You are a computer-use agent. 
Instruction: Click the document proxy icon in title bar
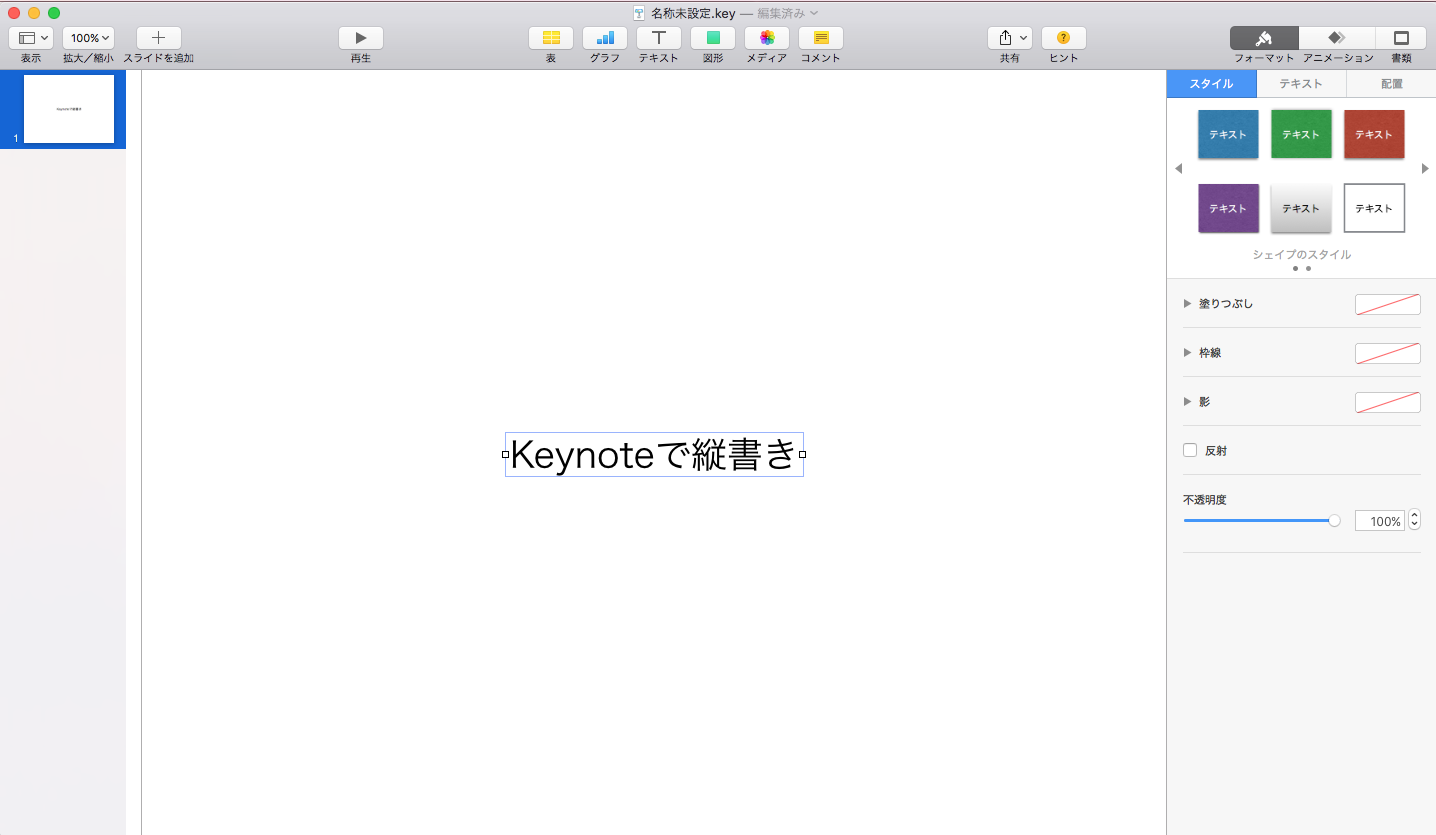click(639, 13)
